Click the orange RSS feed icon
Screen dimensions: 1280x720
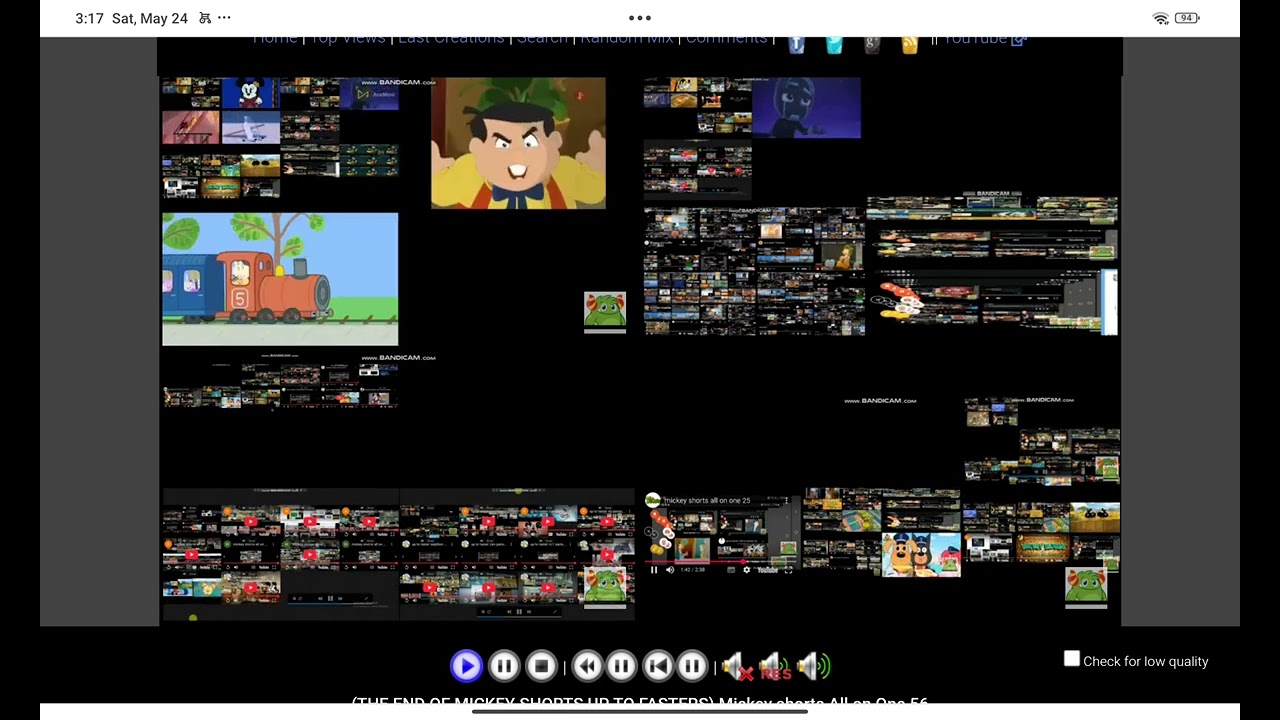pos(909,43)
